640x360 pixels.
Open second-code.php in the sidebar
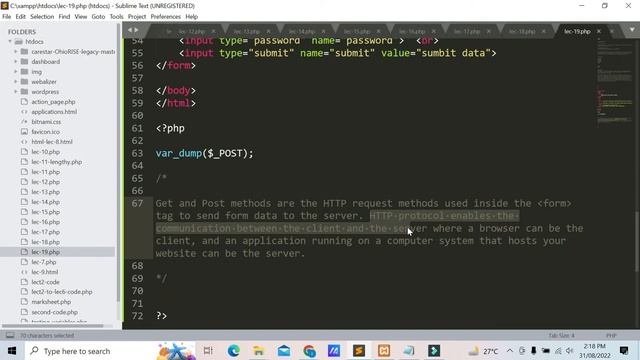[x=54, y=312]
